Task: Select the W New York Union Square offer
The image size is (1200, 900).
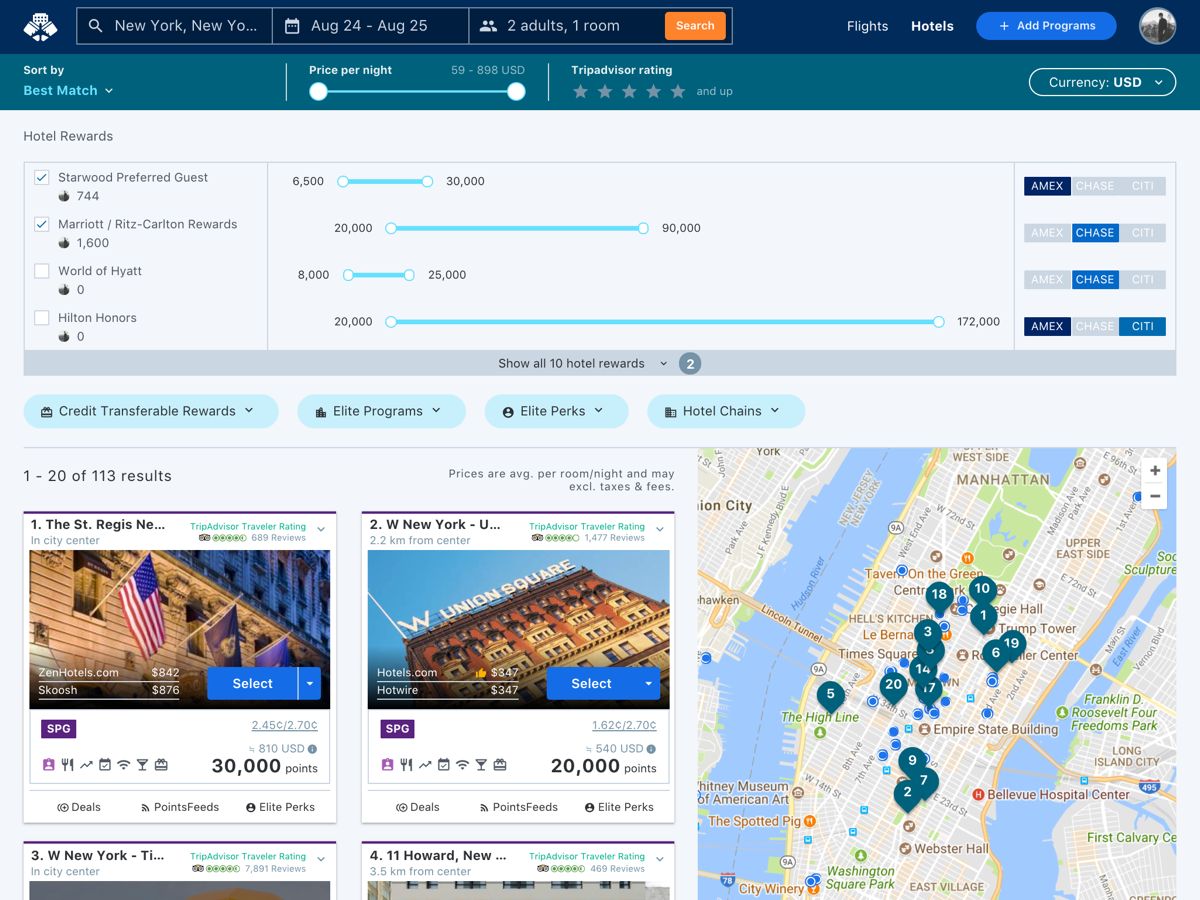Action: coord(591,684)
